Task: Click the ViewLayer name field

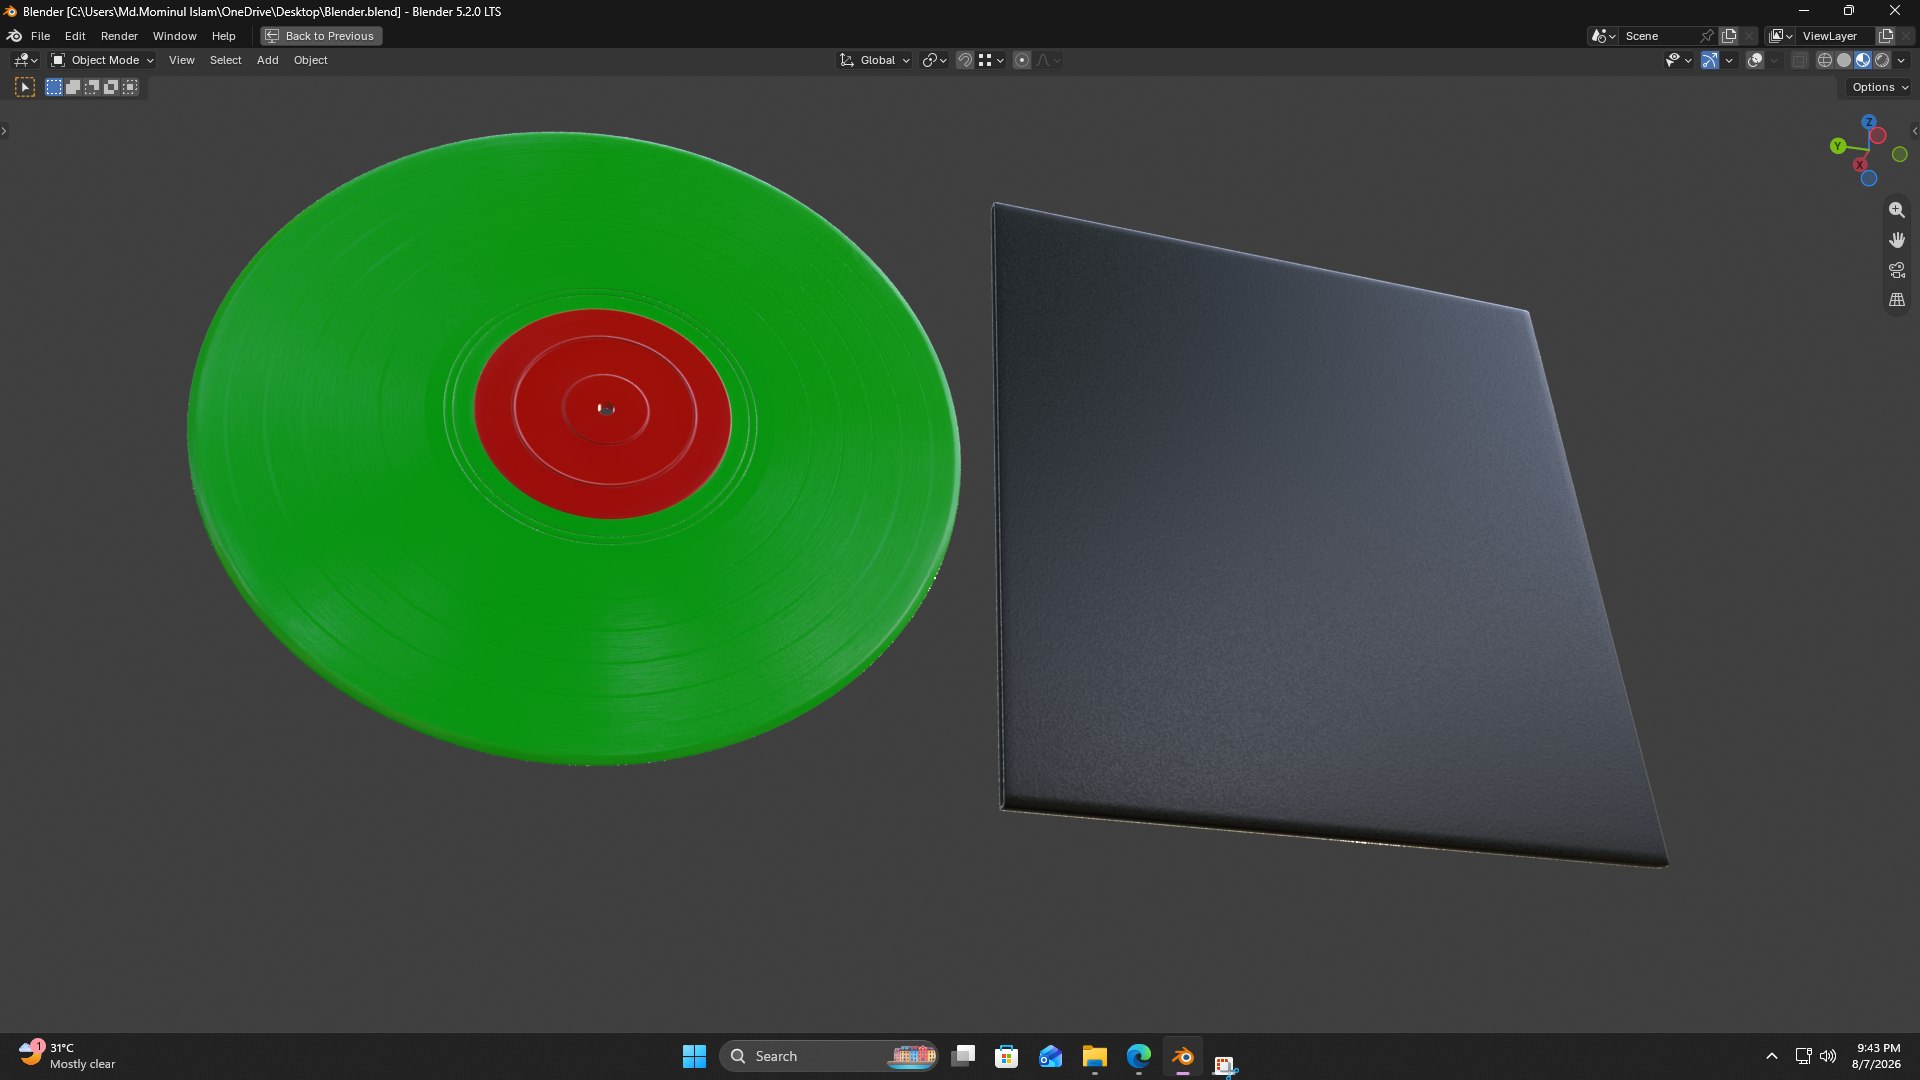Action: [1835, 36]
